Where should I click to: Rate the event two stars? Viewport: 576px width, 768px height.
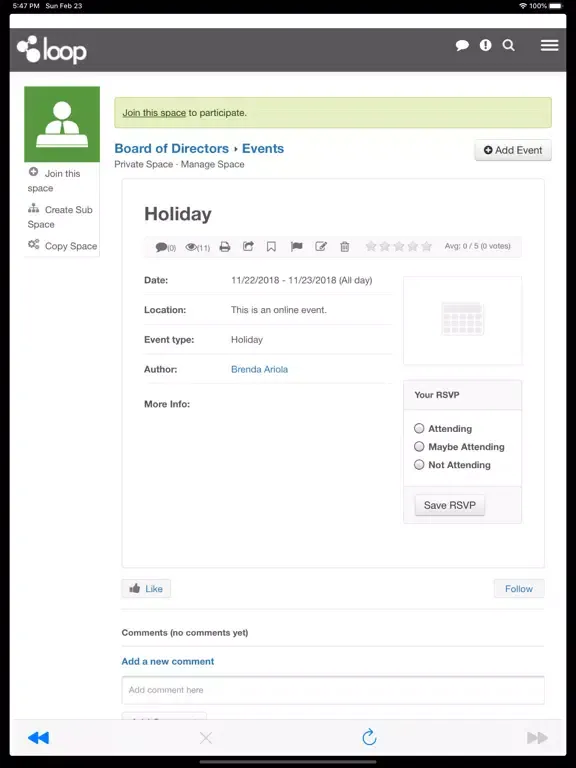tap(385, 246)
